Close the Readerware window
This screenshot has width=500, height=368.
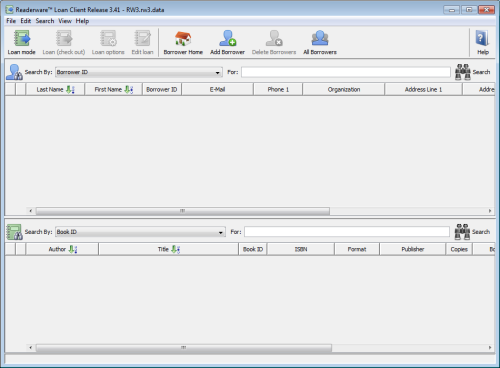click(486, 10)
